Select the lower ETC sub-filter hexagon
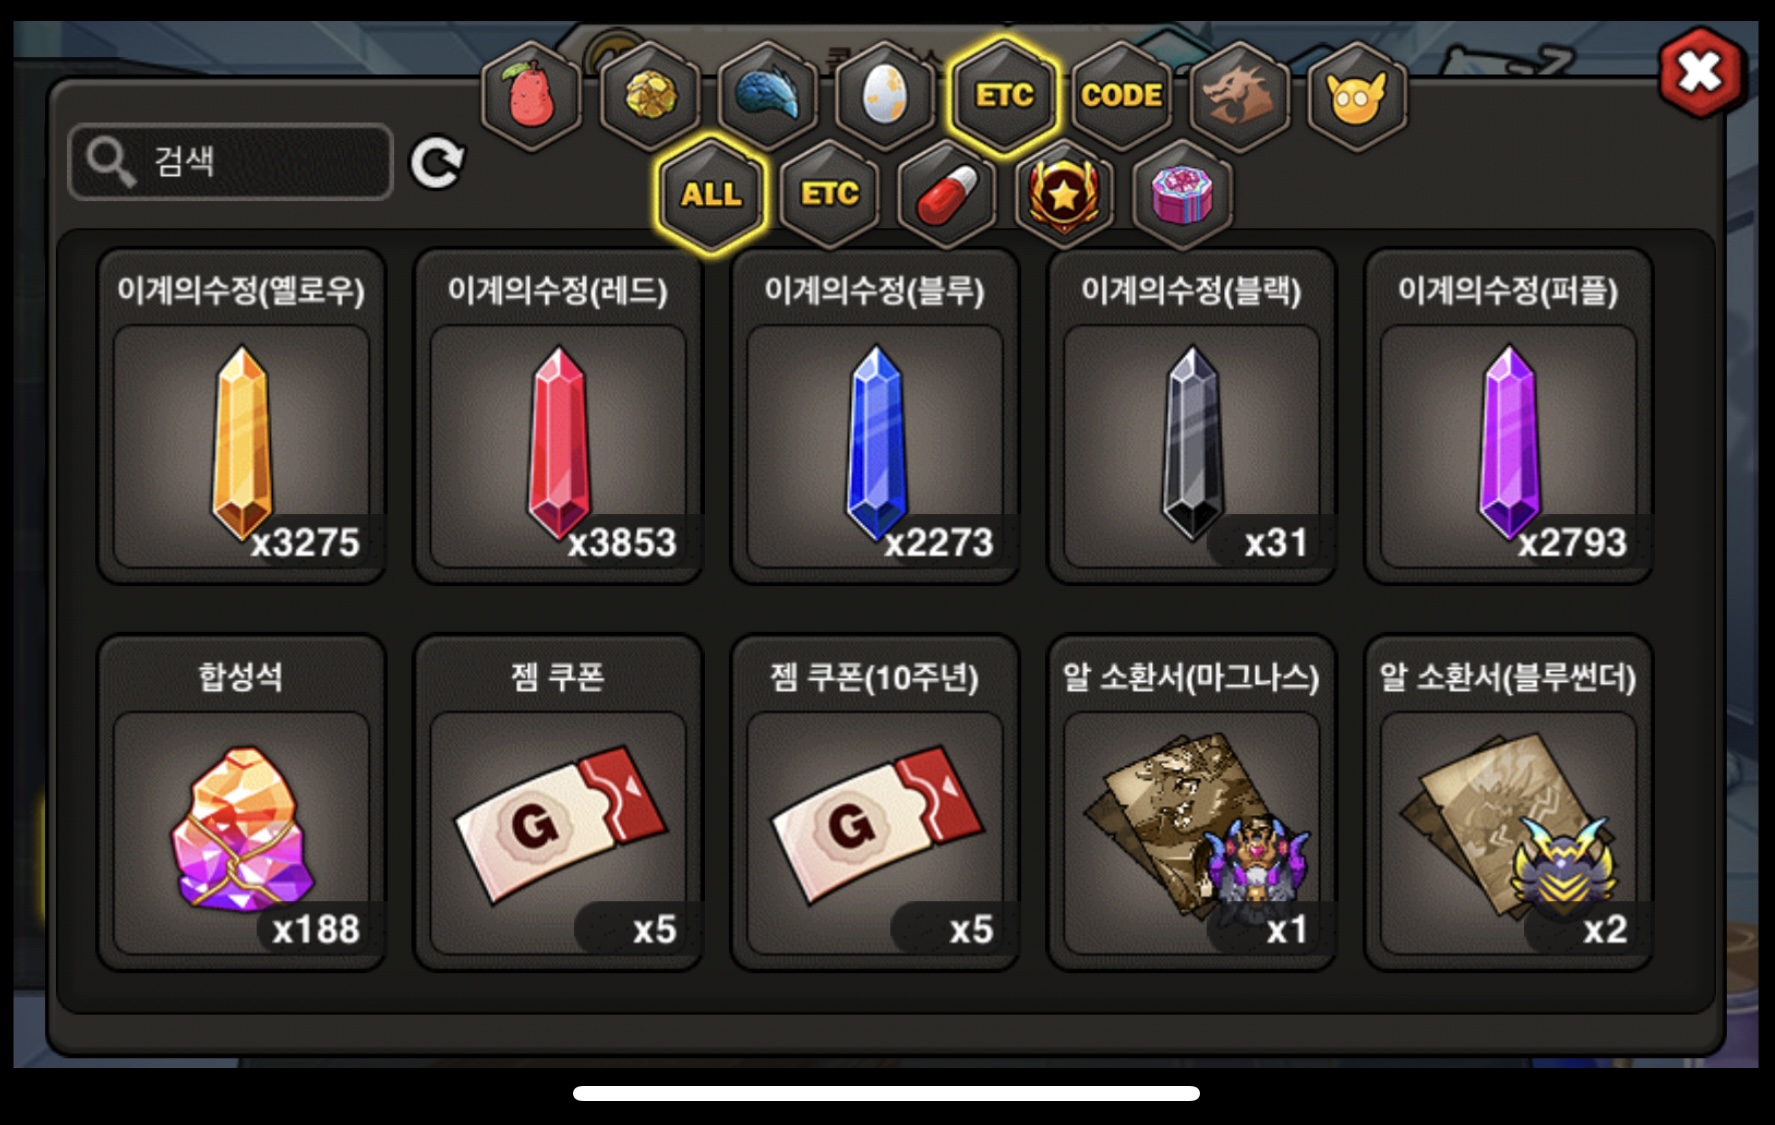The height and width of the screenshot is (1125, 1775). [829, 194]
